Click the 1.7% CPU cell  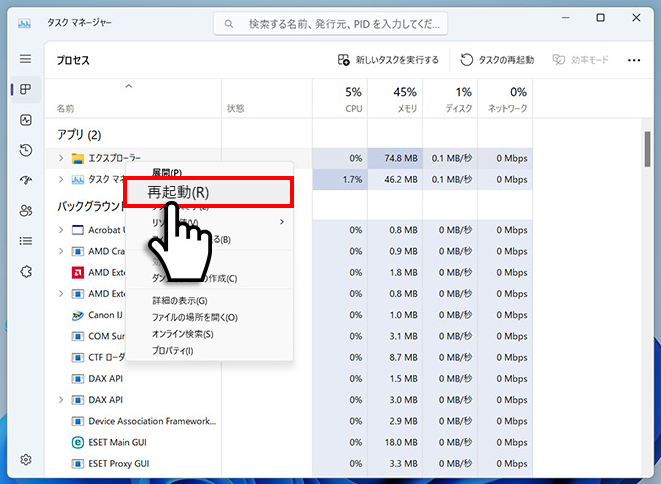click(x=340, y=179)
